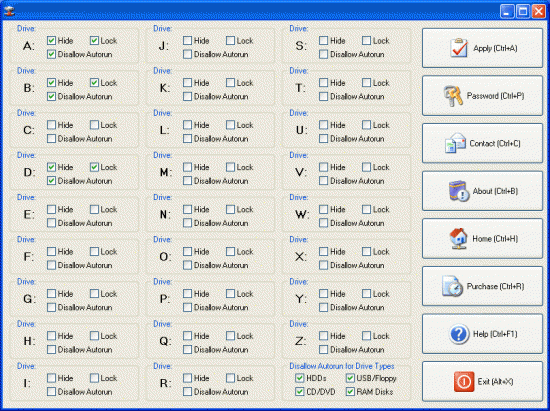Image resolution: width=550 pixels, height=411 pixels.
Task: Enable Lock for drive M
Action: (x=230, y=167)
